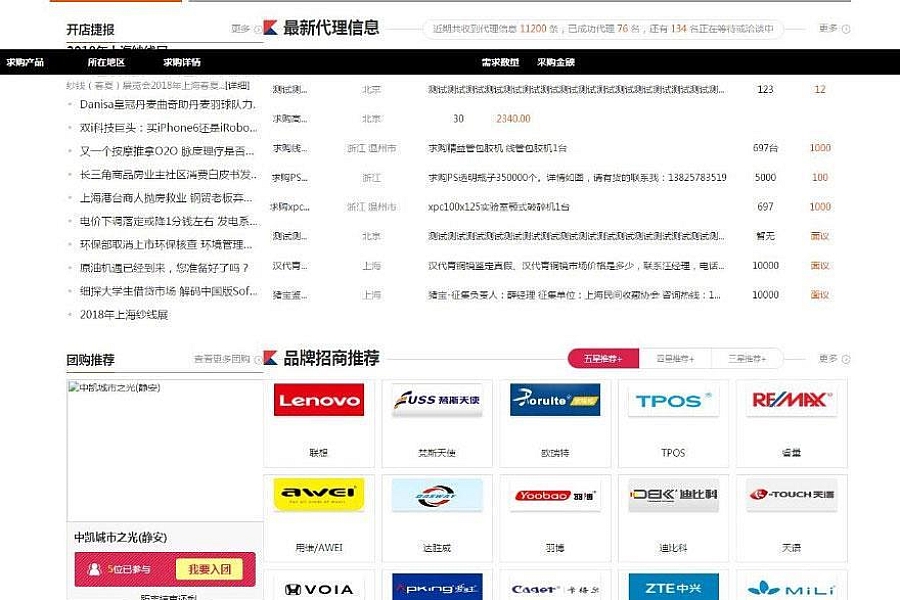Click the 求购详情 column header
The image size is (900, 600).
(182, 62)
